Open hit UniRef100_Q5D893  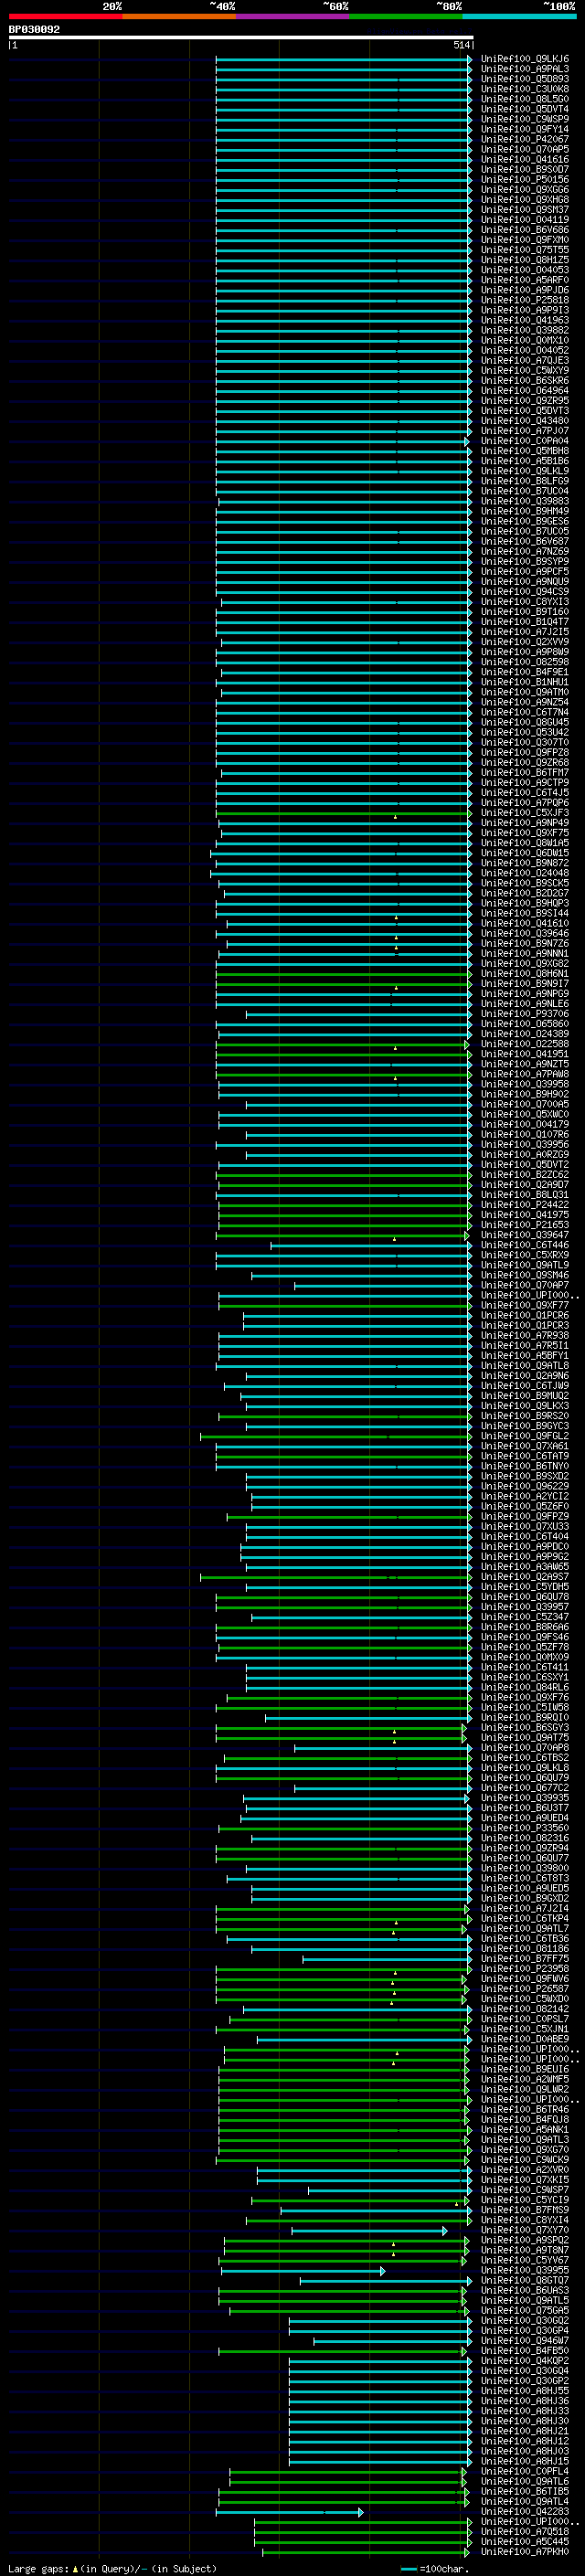525,79
